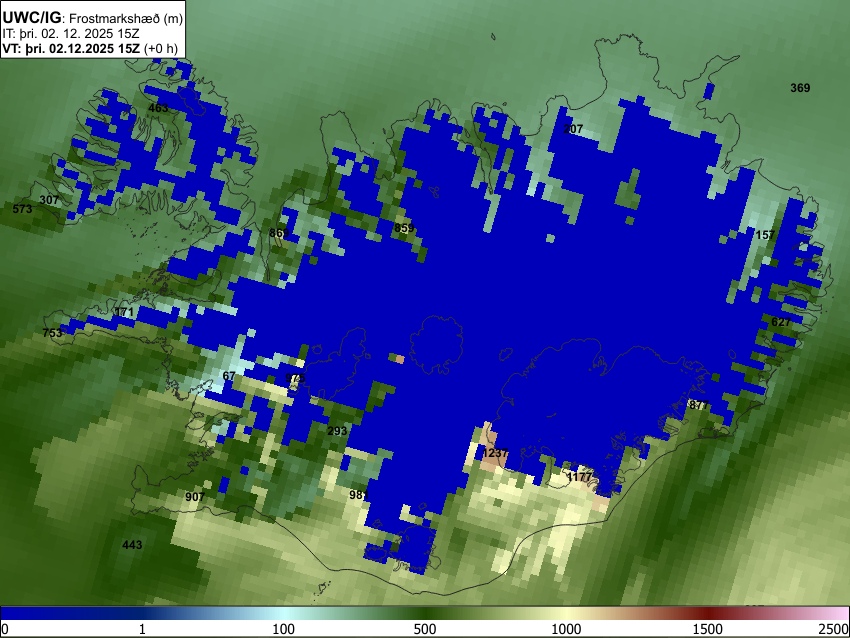The image size is (850, 638).
Task: Click the 2500 label on the legend
Action: (834, 629)
